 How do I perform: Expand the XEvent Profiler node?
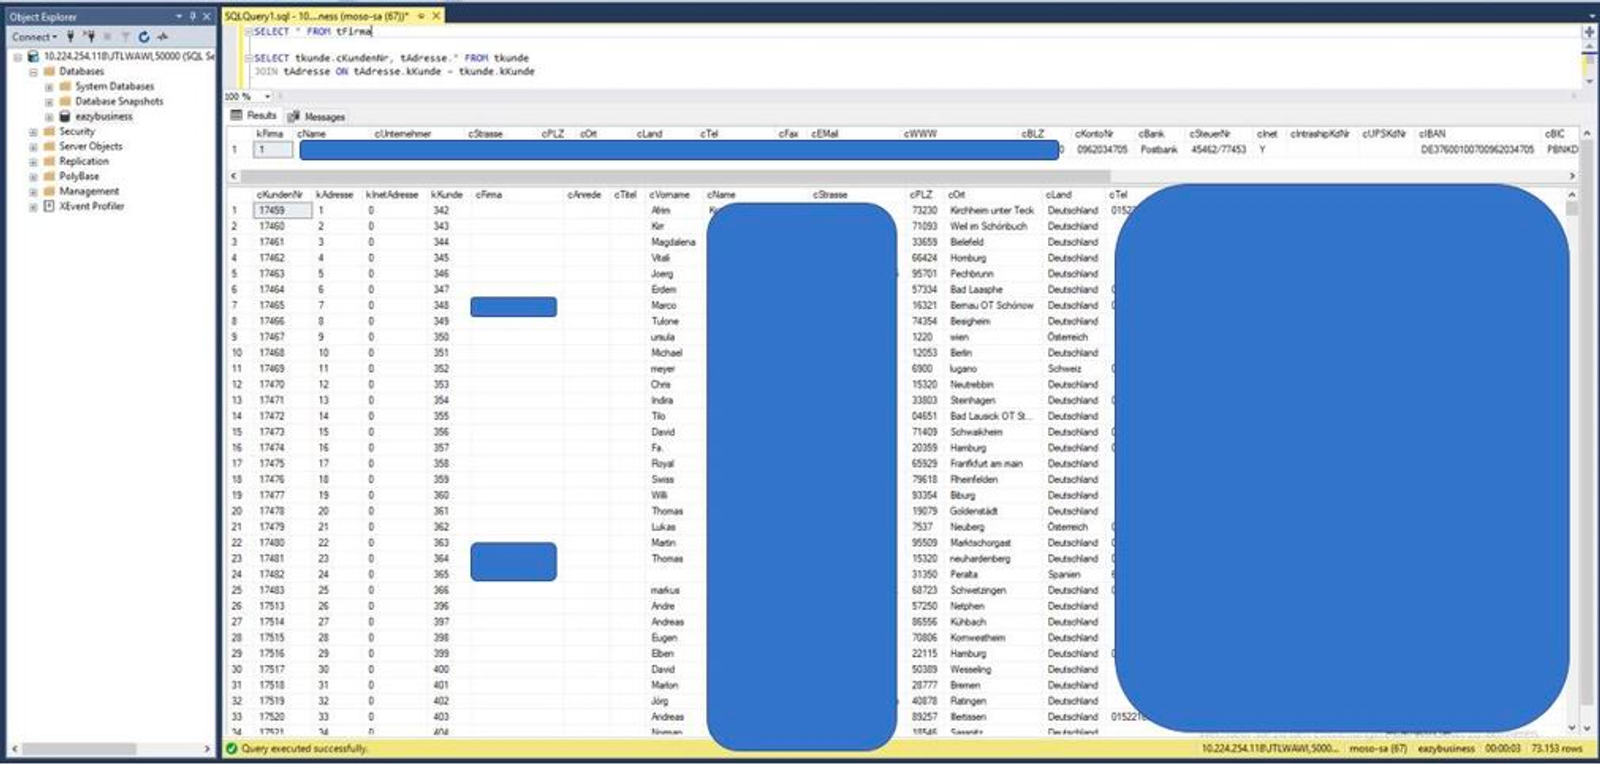33,207
